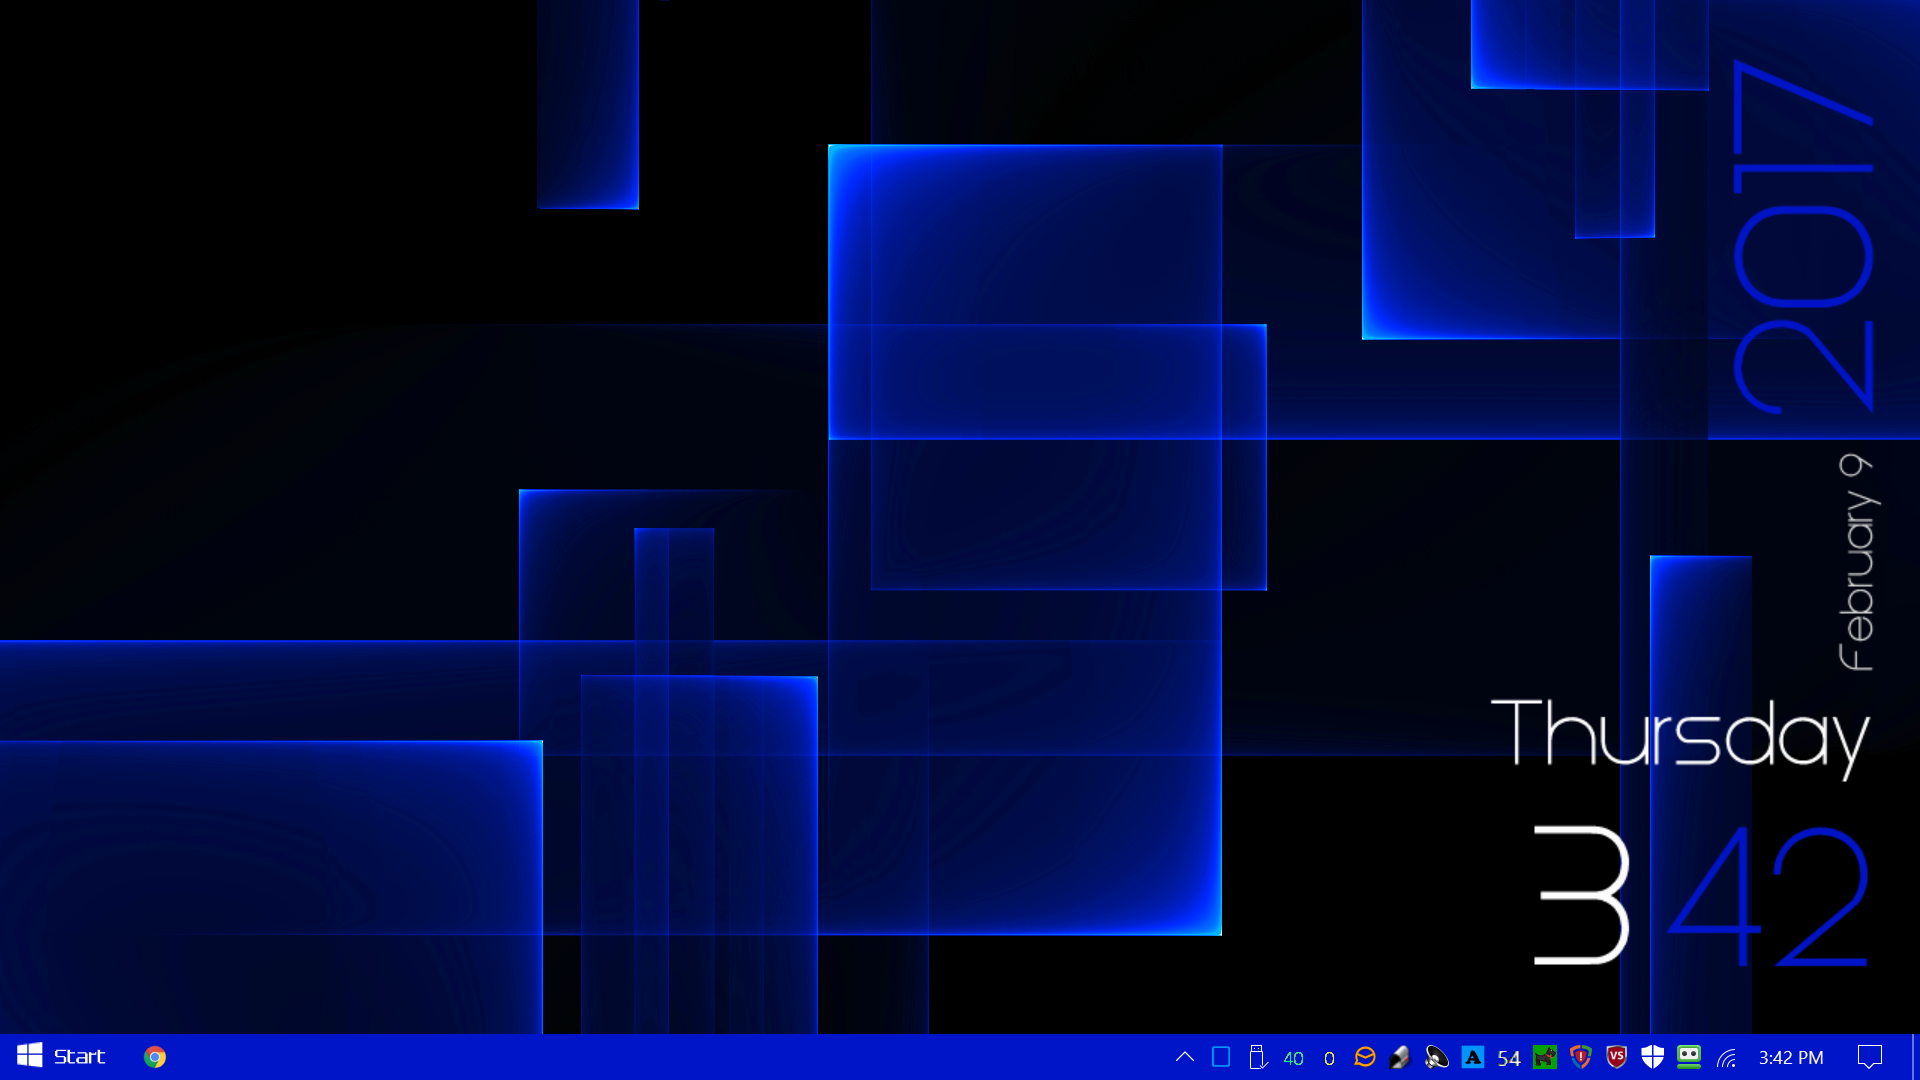Open the volume speaker tray icon

coord(1437,1057)
